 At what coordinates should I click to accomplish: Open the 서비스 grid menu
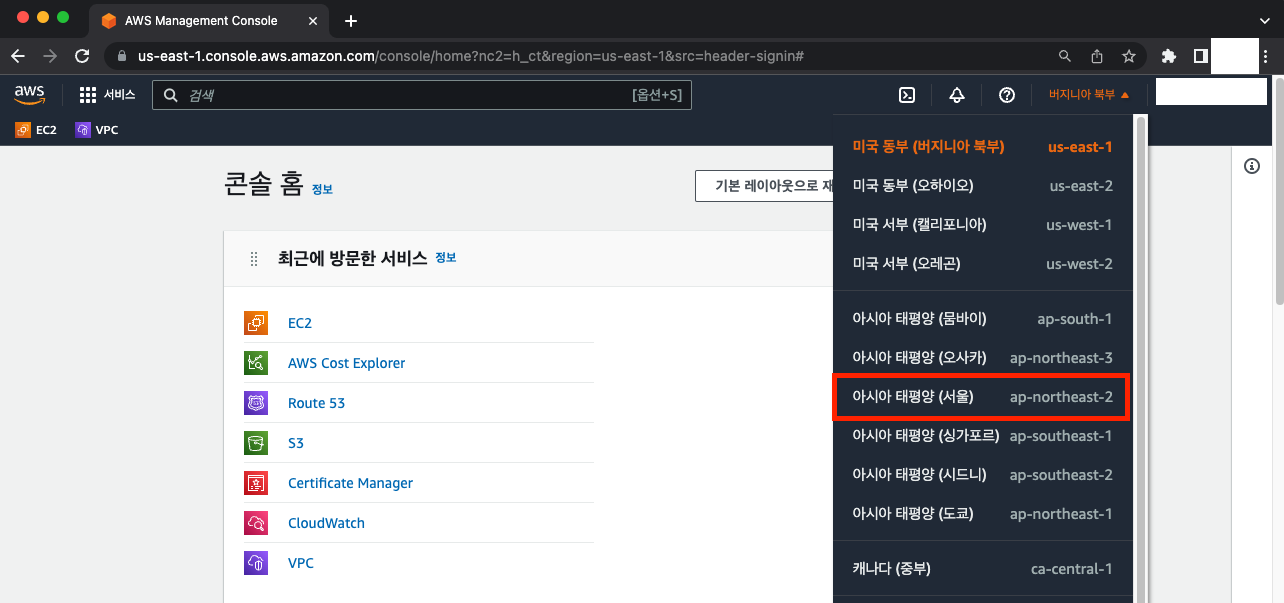[107, 95]
